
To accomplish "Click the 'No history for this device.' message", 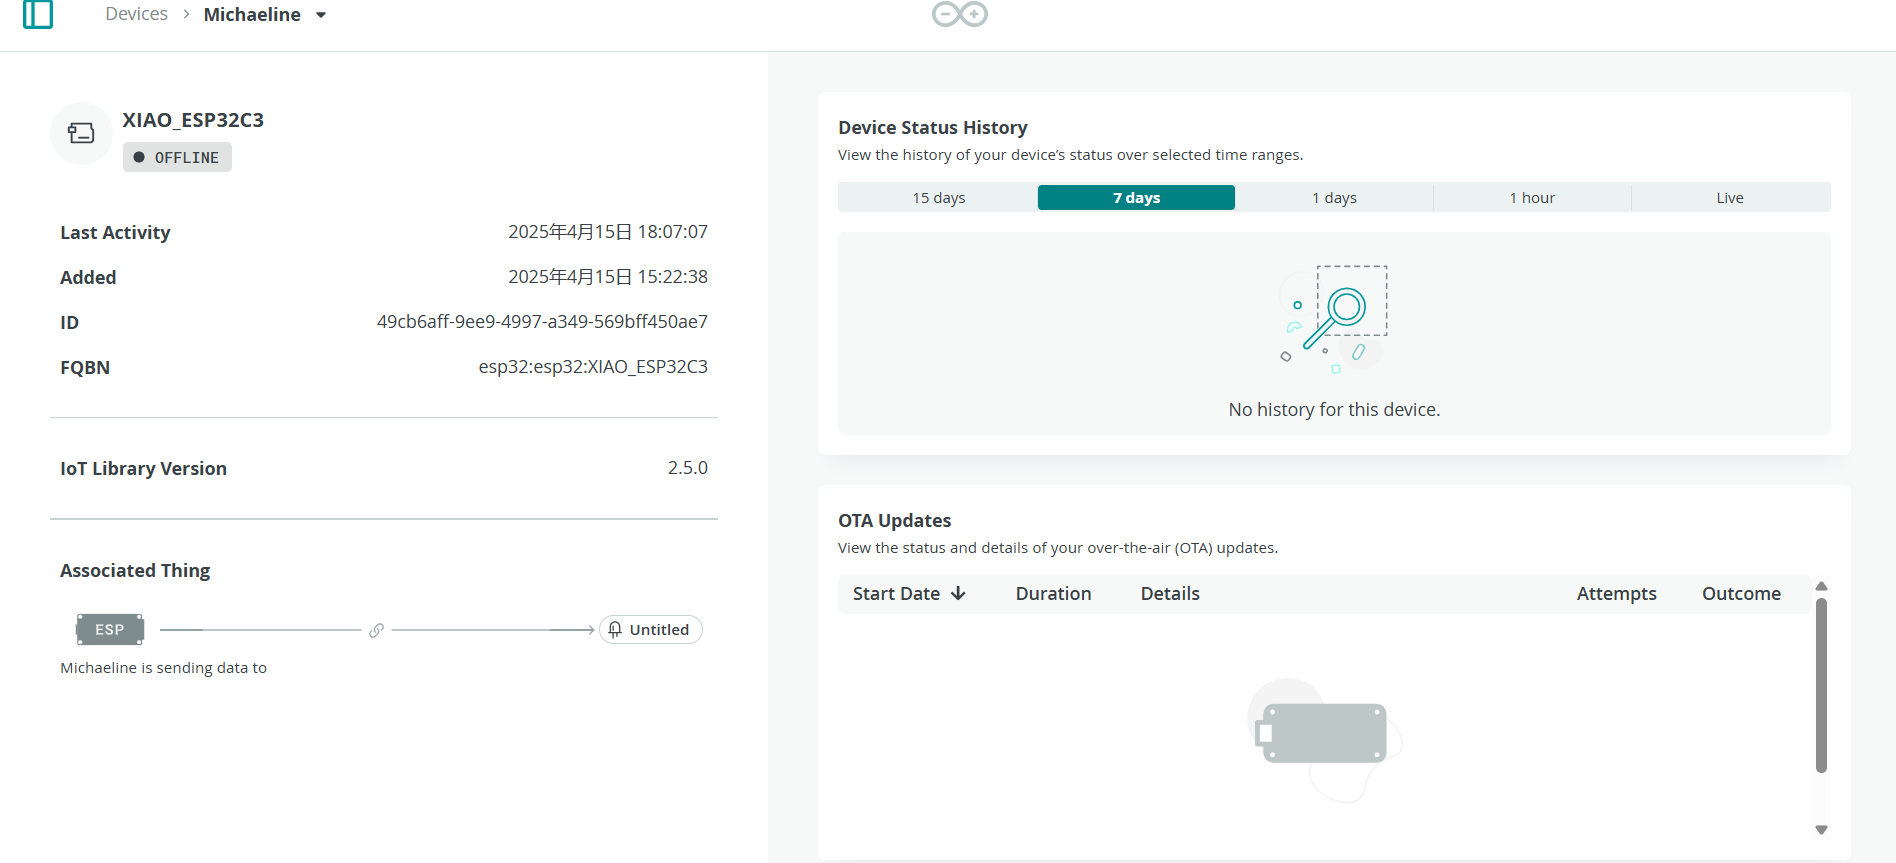I will [1334, 409].
